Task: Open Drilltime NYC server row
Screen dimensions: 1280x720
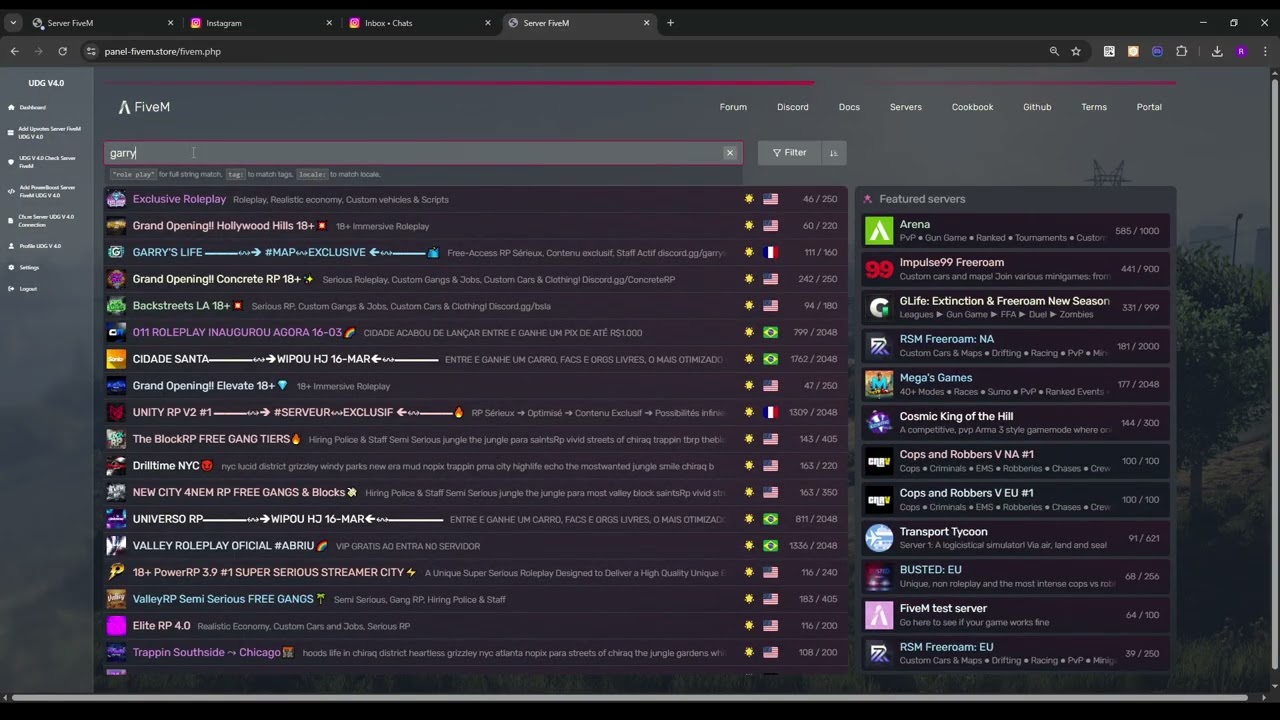Action: 476,466
